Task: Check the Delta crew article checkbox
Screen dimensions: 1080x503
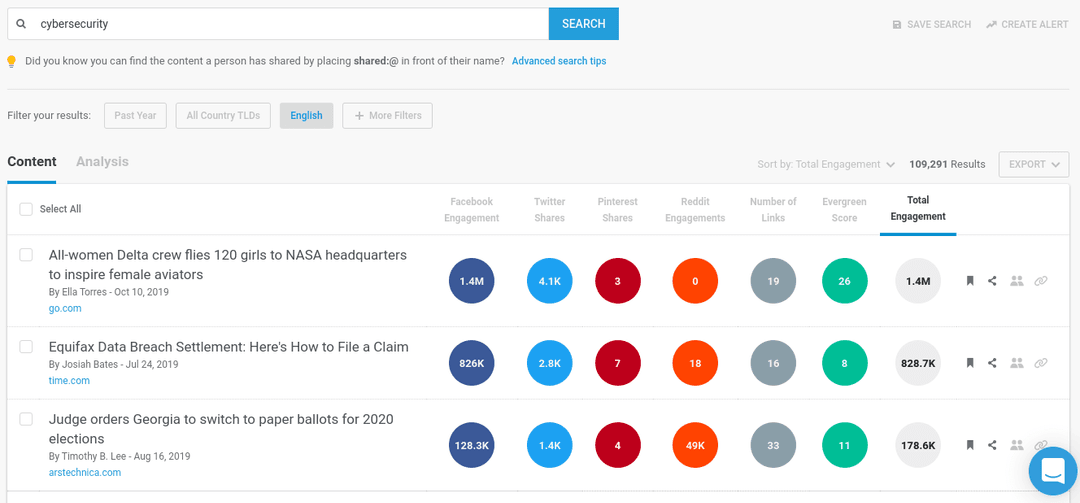Action: [x=26, y=255]
